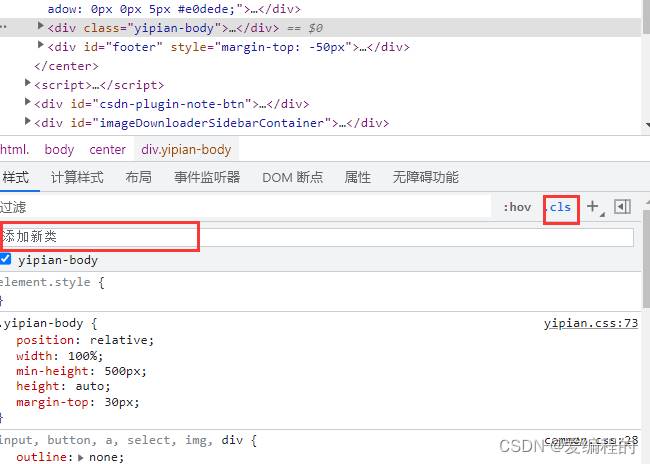
Task: Select div.yipian-body in the breadcrumb
Action: 186,149
